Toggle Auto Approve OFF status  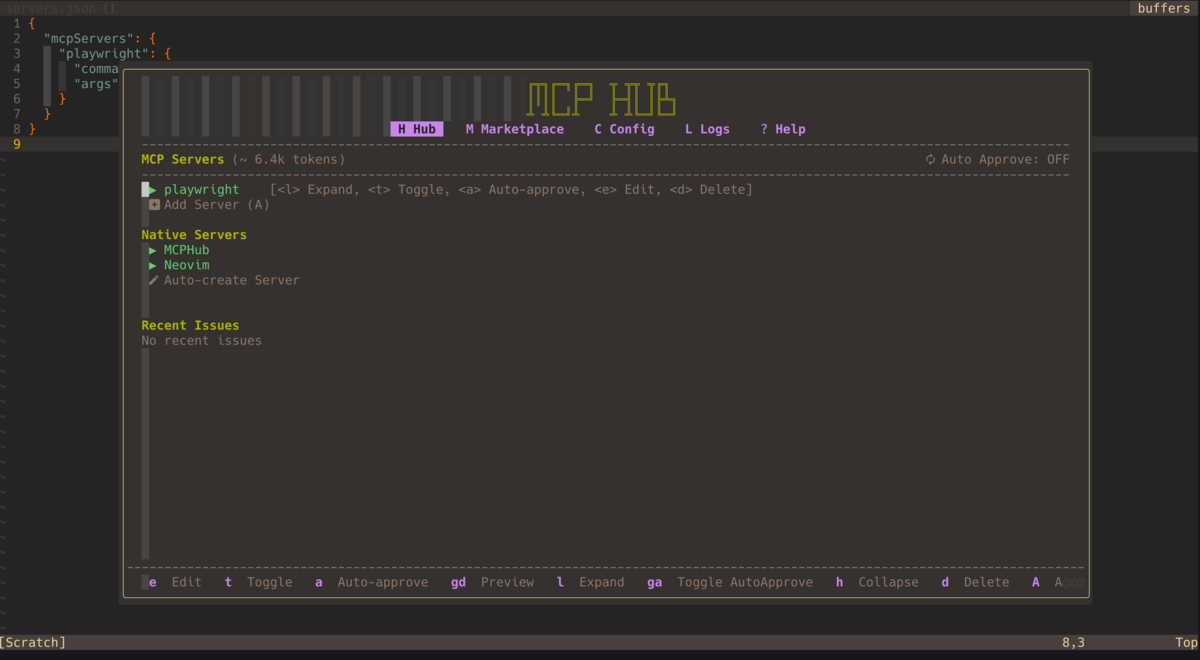pos(1005,159)
